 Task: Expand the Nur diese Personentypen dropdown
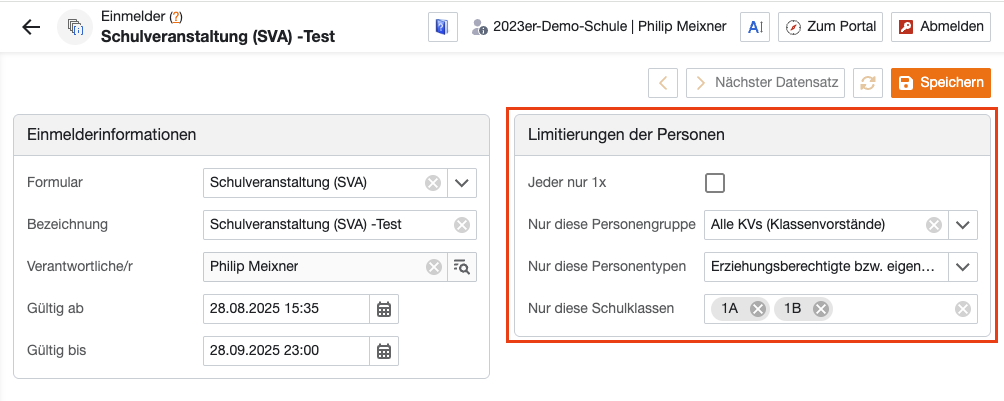[962, 267]
